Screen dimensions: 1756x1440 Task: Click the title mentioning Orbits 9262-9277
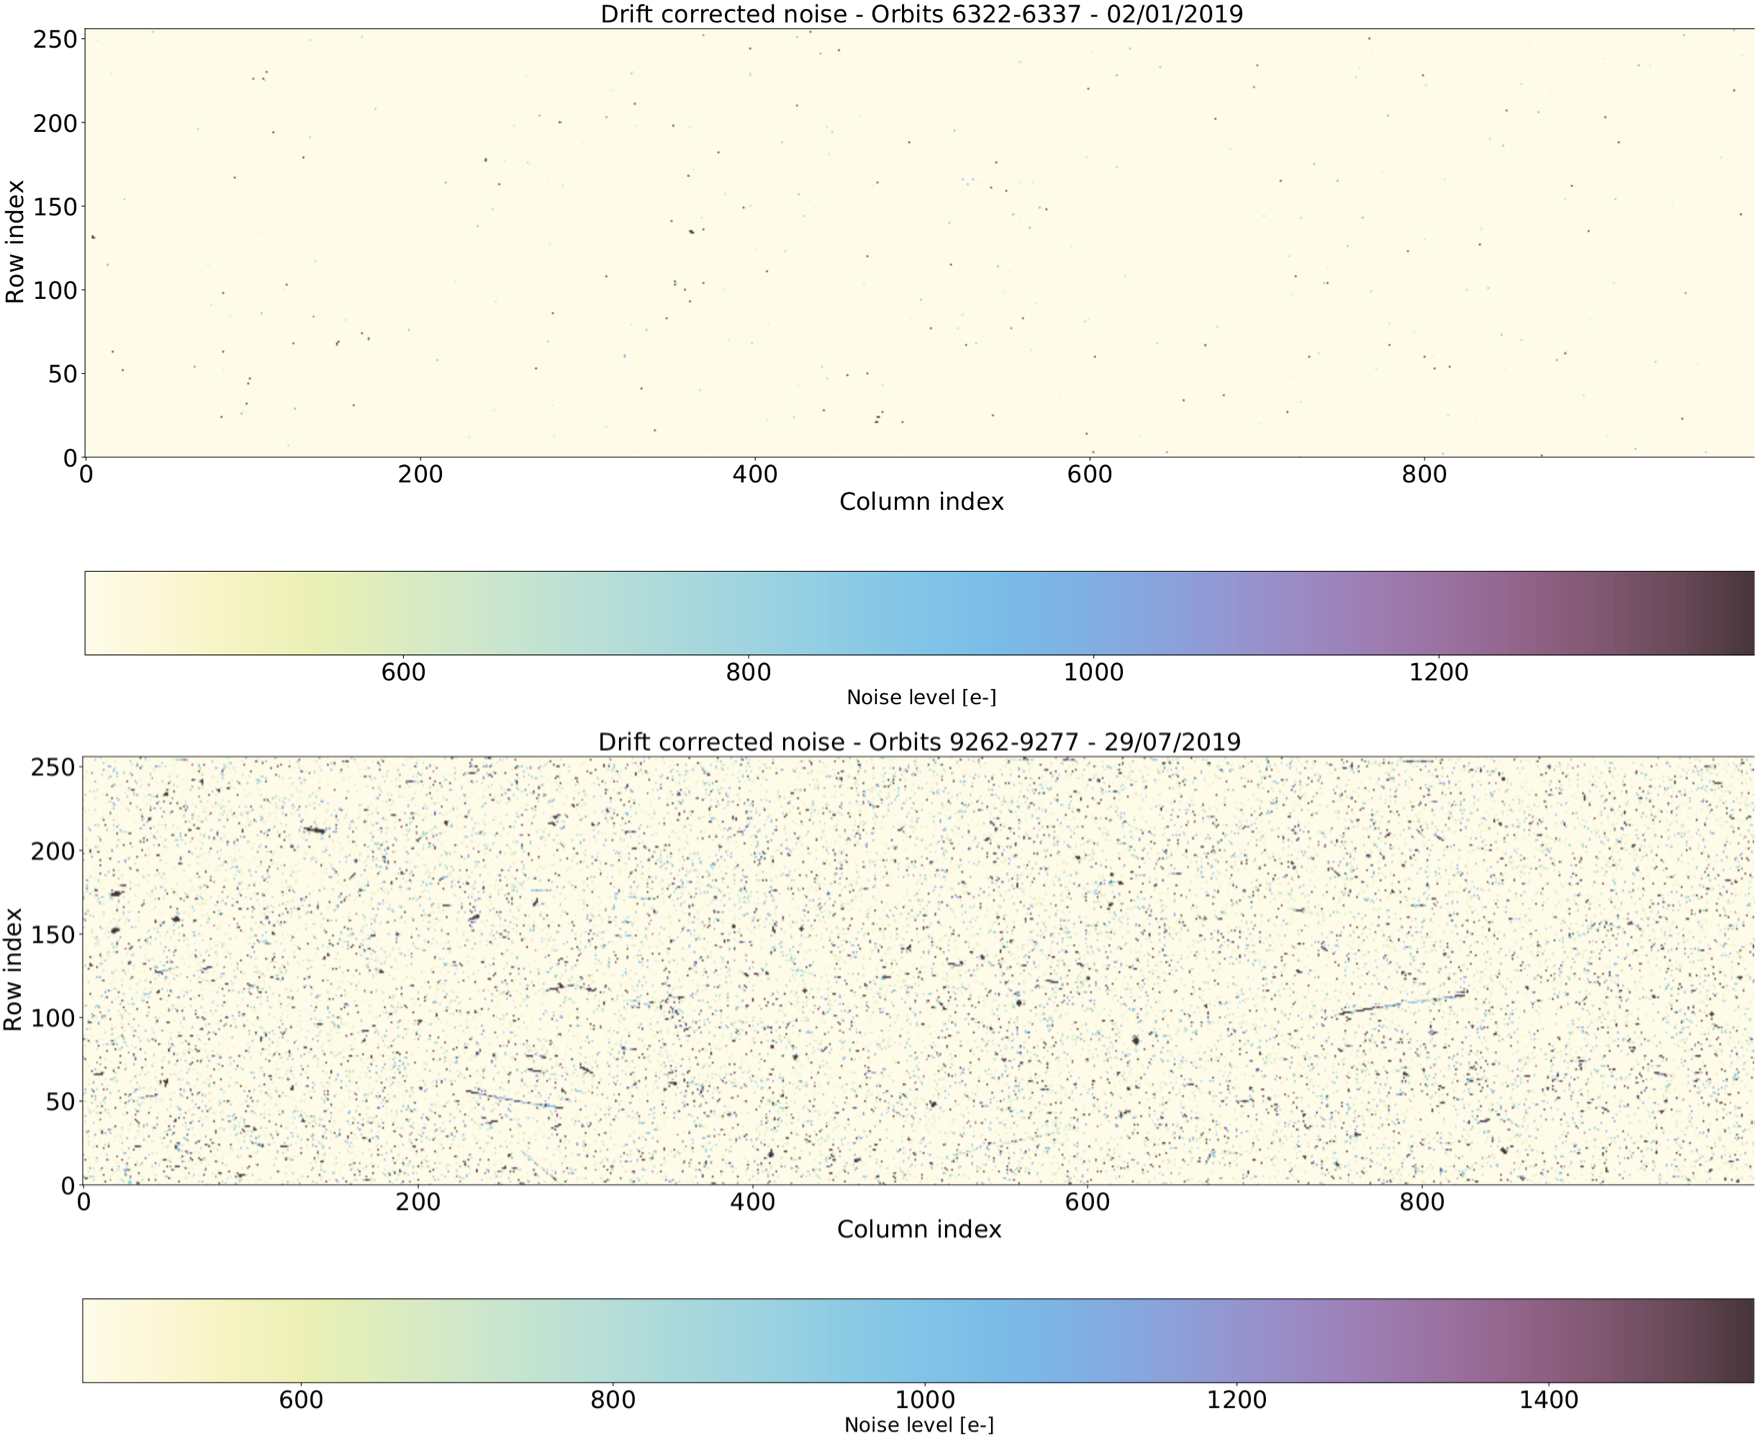[919, 742]
